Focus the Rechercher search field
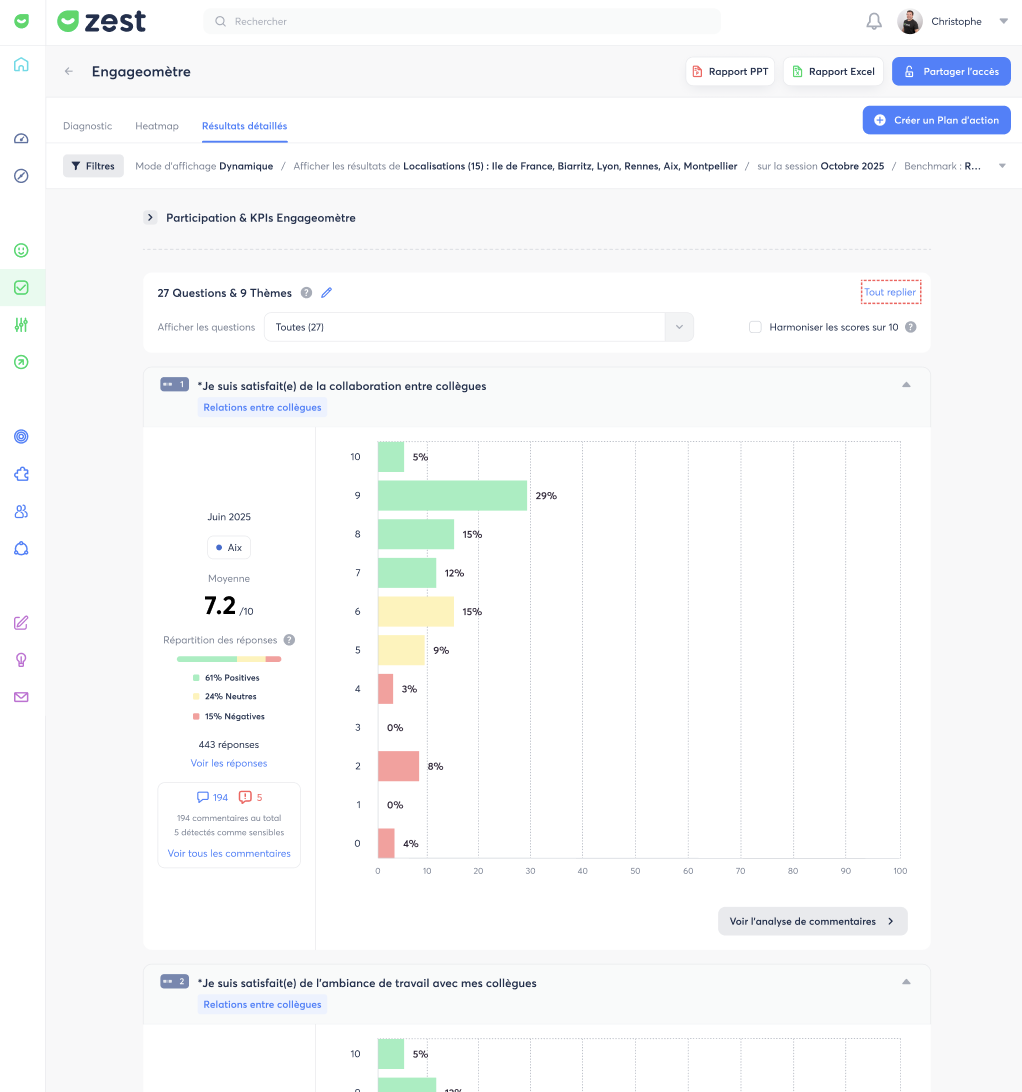Image resolution: width=1022 pixels, height=1092 pixels. 462,22
